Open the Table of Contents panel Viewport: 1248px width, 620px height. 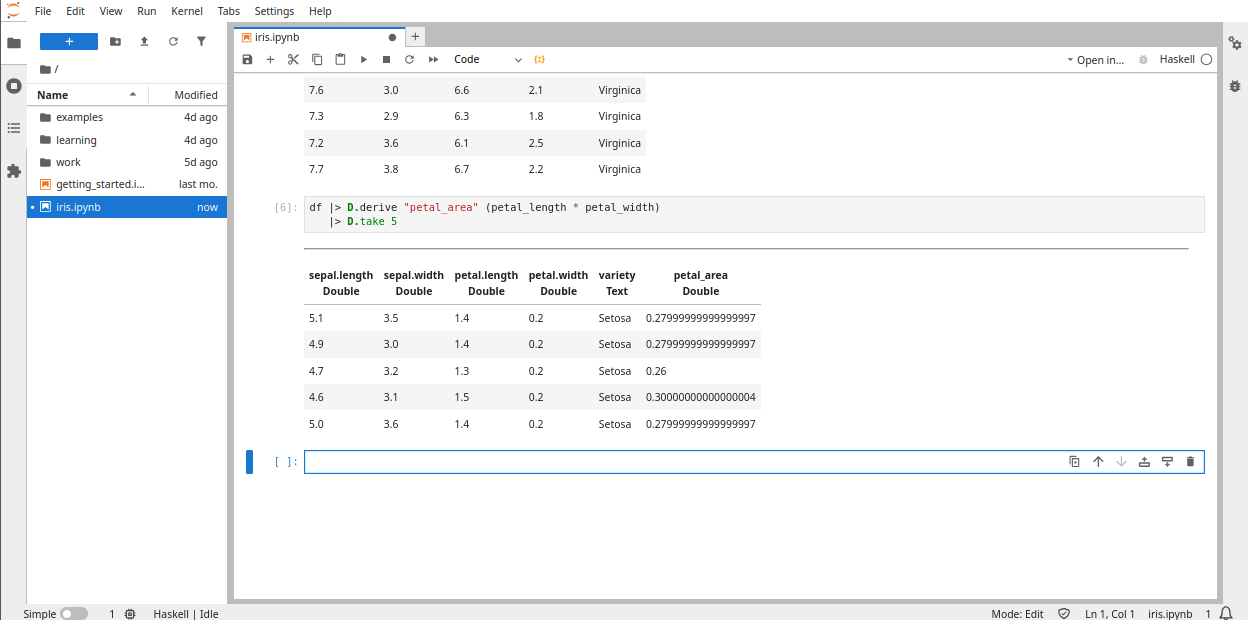coord(14,128)
